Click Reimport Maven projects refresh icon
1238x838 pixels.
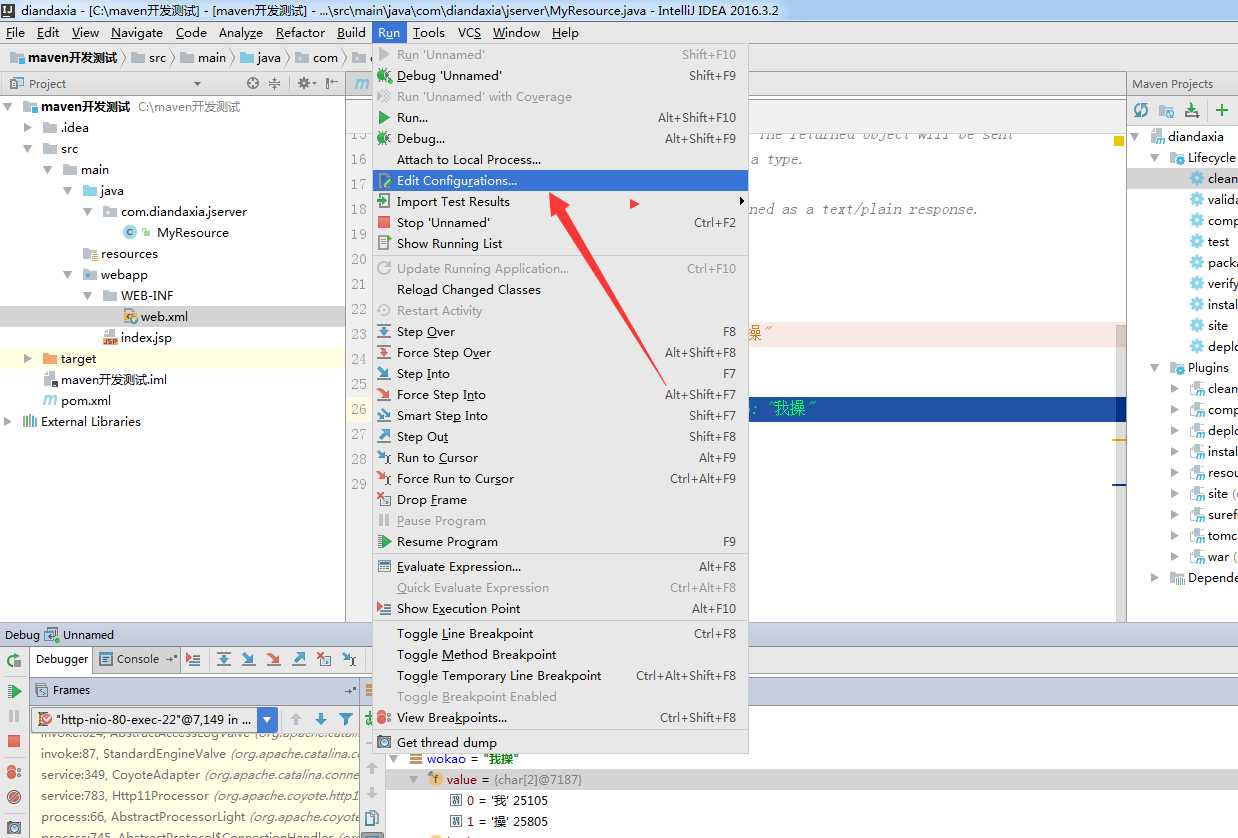click(1141, 110)
